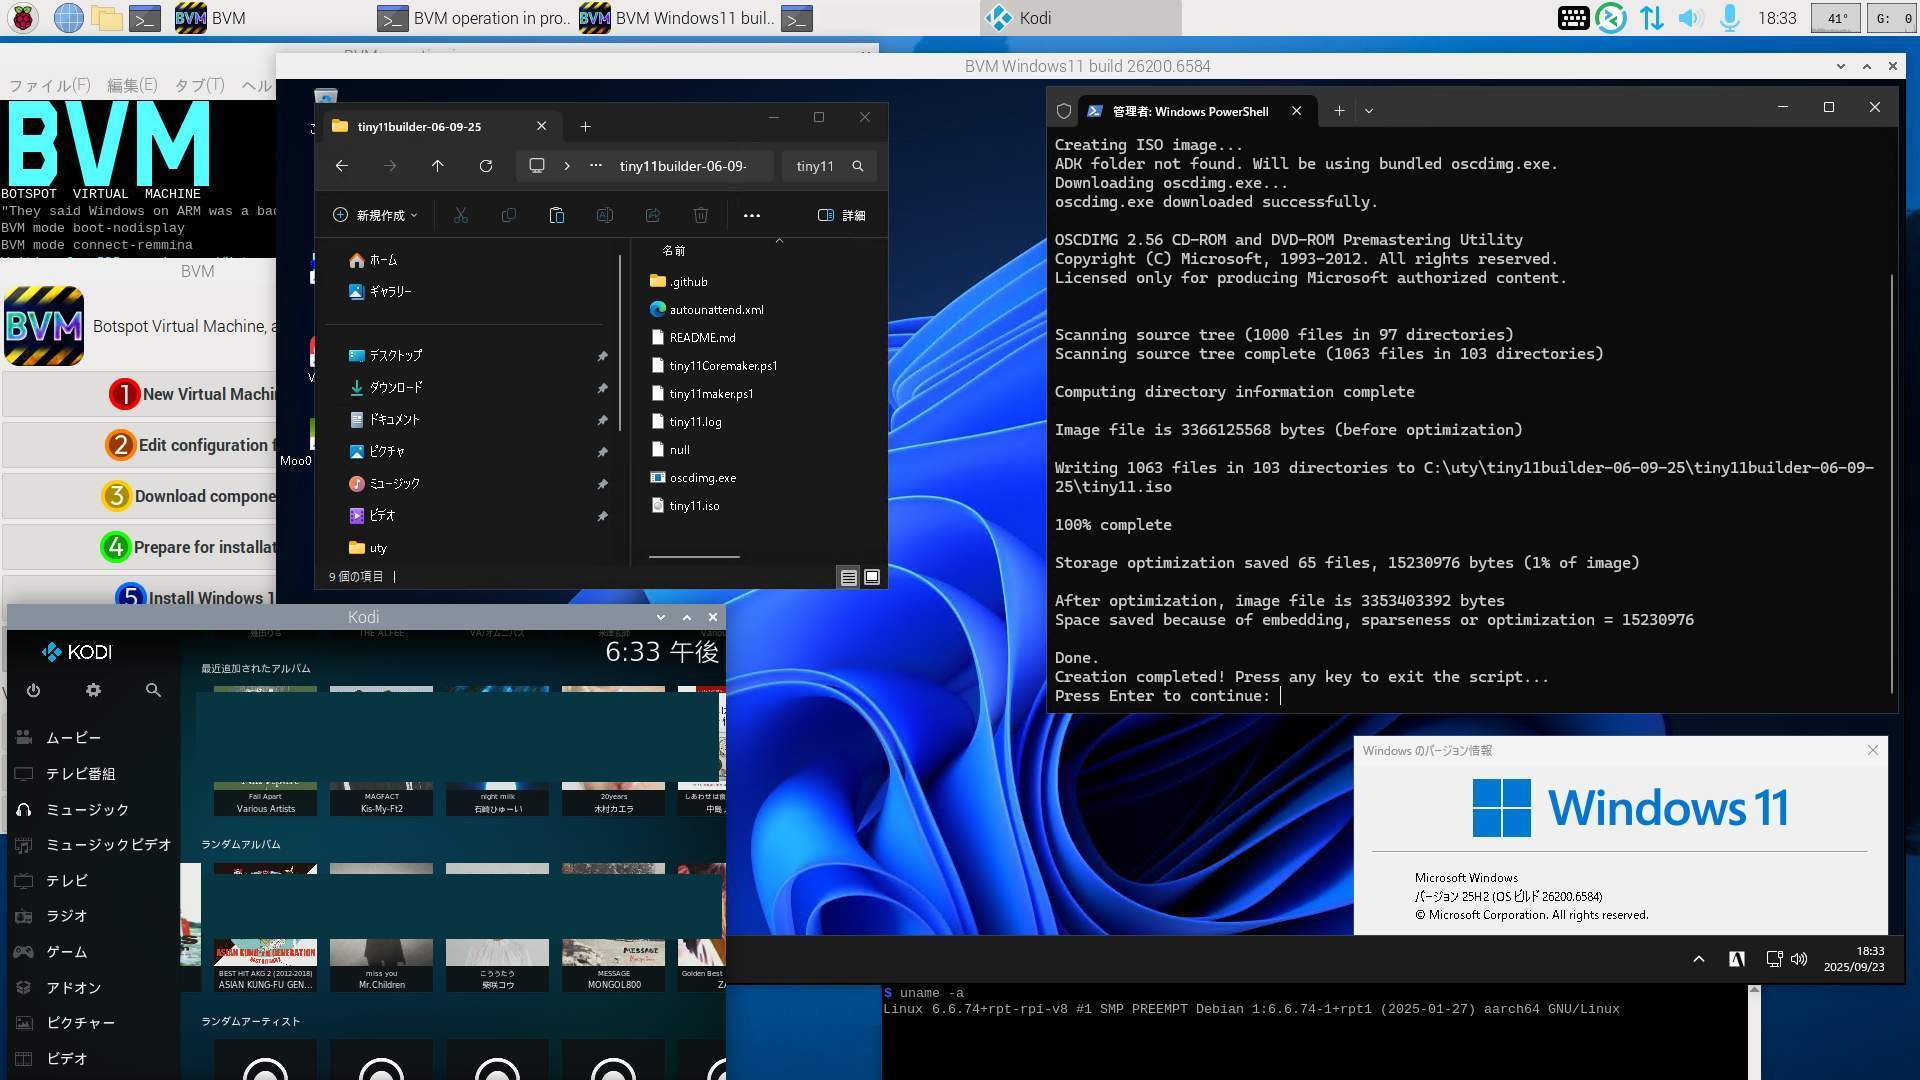Image resolution: width=1920 pixels, height=1080 pixels.
Task: Open PowerShell tab dropdown chevron
Action: click(x=1369, y=111)
